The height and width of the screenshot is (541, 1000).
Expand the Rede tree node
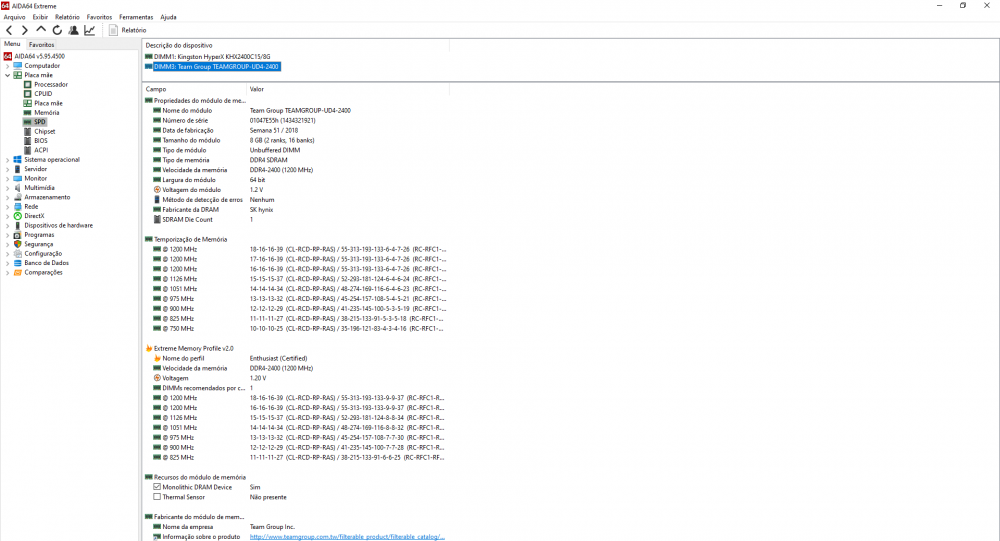7,207
